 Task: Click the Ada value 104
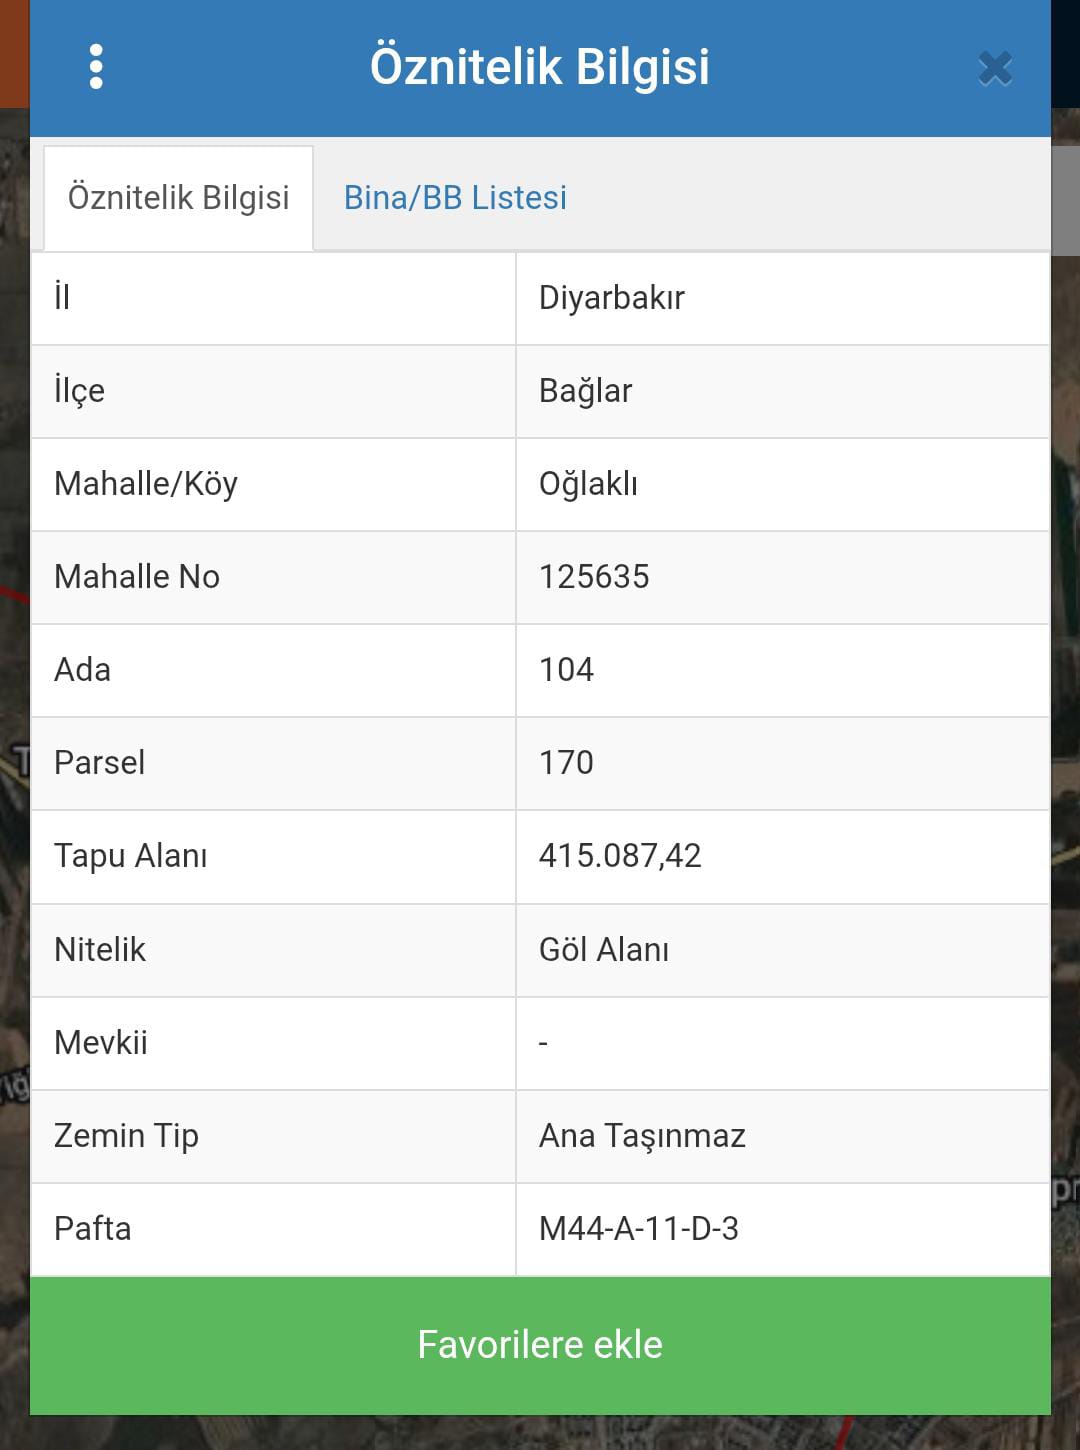[x=566, y=670]
